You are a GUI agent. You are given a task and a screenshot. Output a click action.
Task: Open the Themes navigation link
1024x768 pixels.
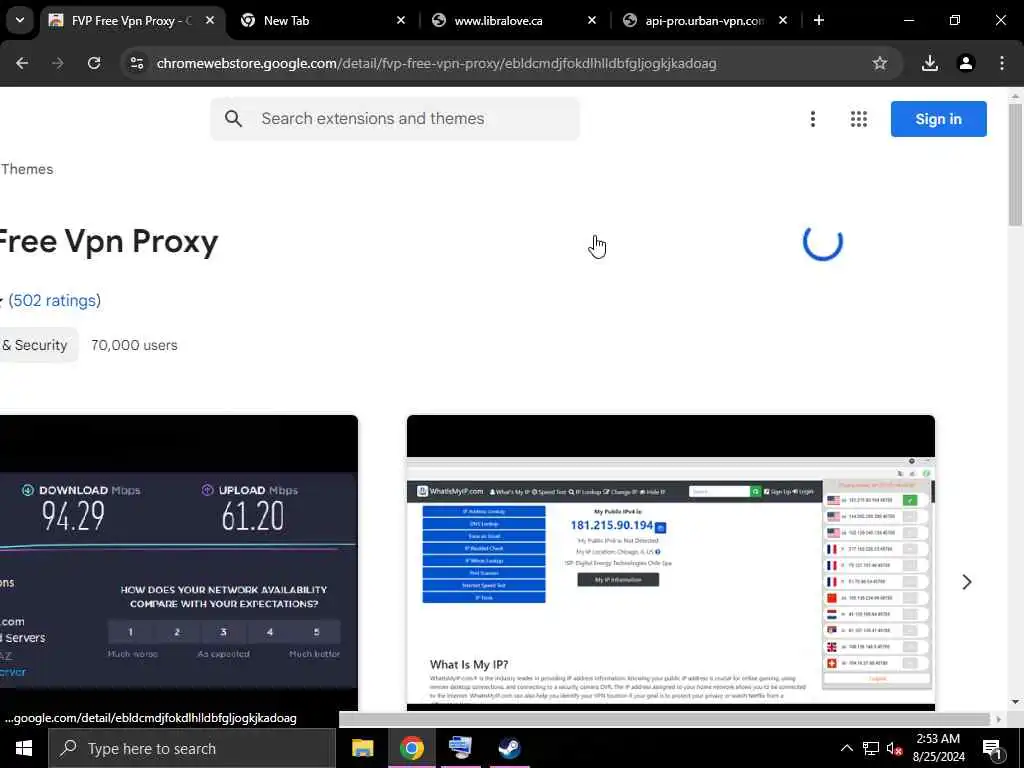[27, 169]
